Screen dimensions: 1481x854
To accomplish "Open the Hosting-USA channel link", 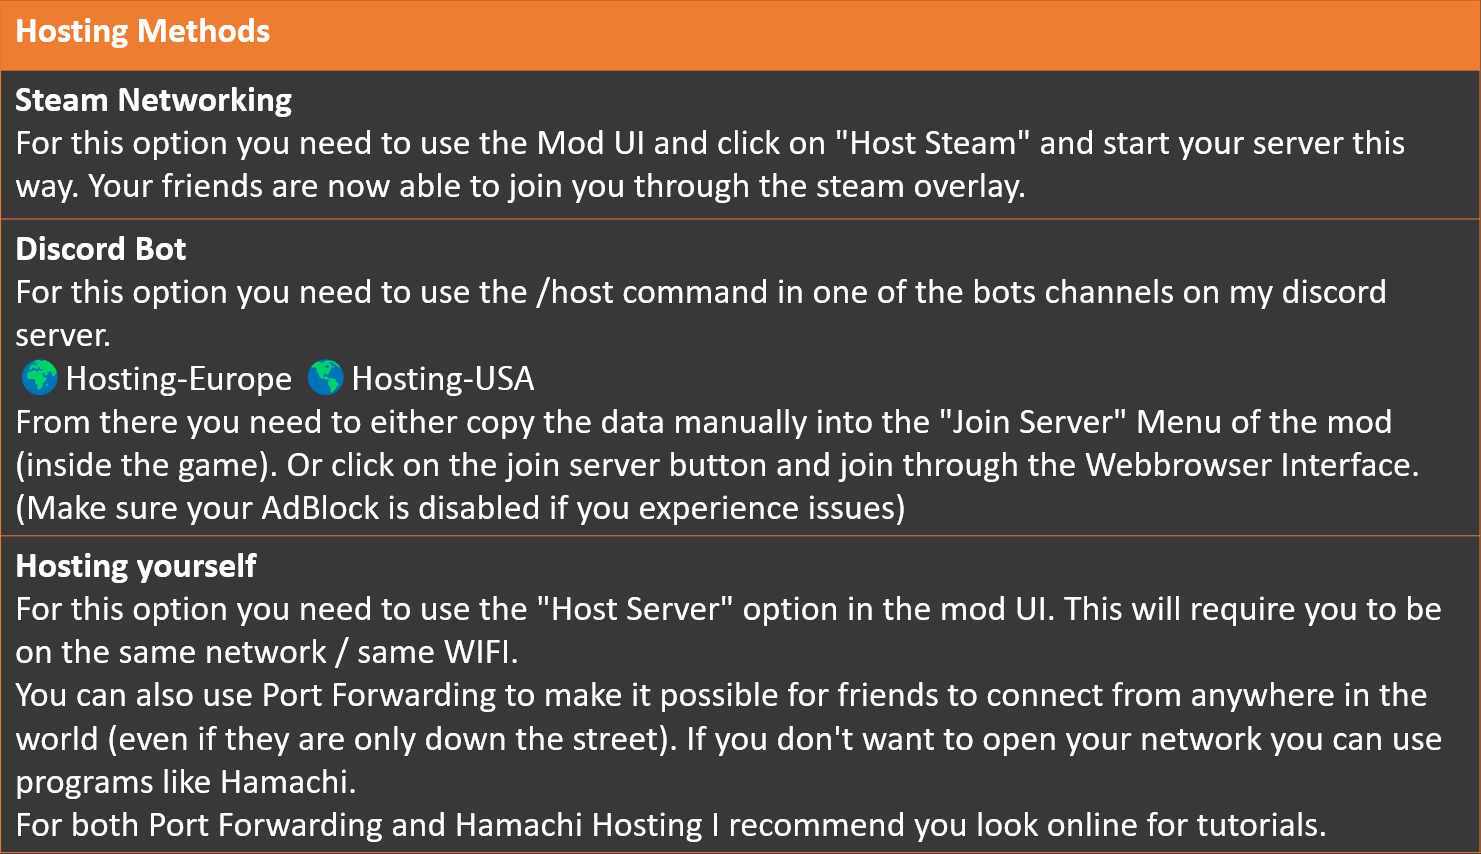I will (443, 379).
